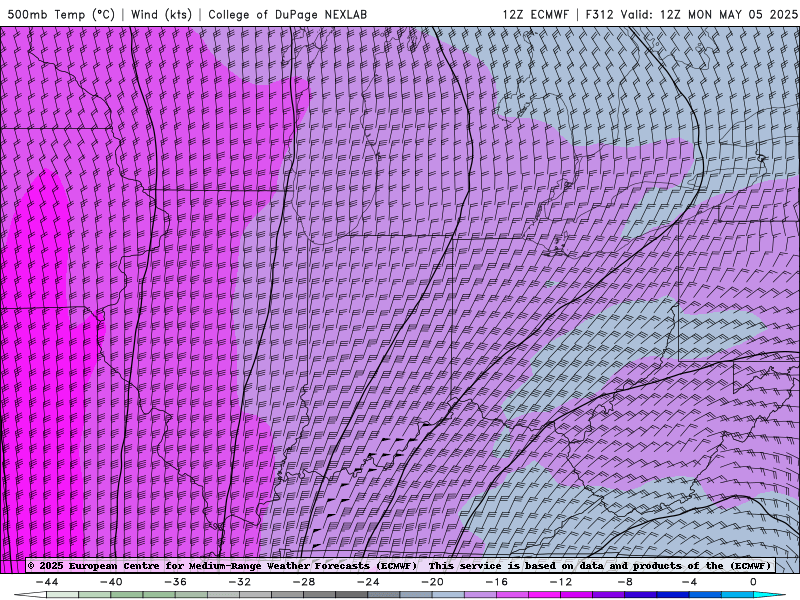Click the ECMWF copyright notice banner
This screenshot has width=800, height=600.
point(399,566)
